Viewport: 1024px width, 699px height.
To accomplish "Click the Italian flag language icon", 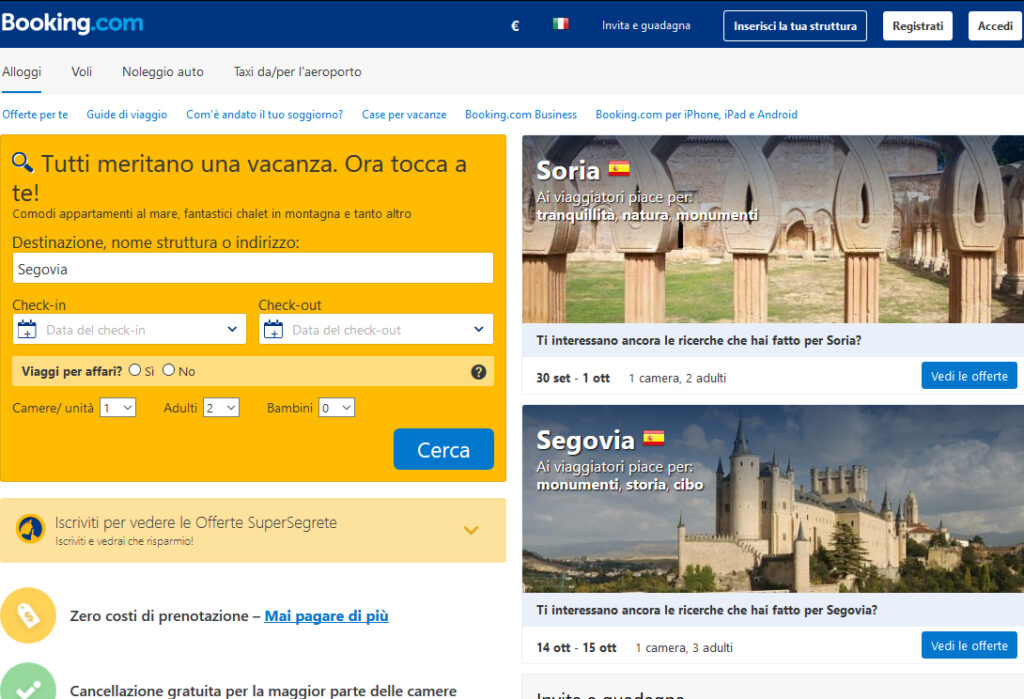I will pyautogui.click(x=561, y=25).
